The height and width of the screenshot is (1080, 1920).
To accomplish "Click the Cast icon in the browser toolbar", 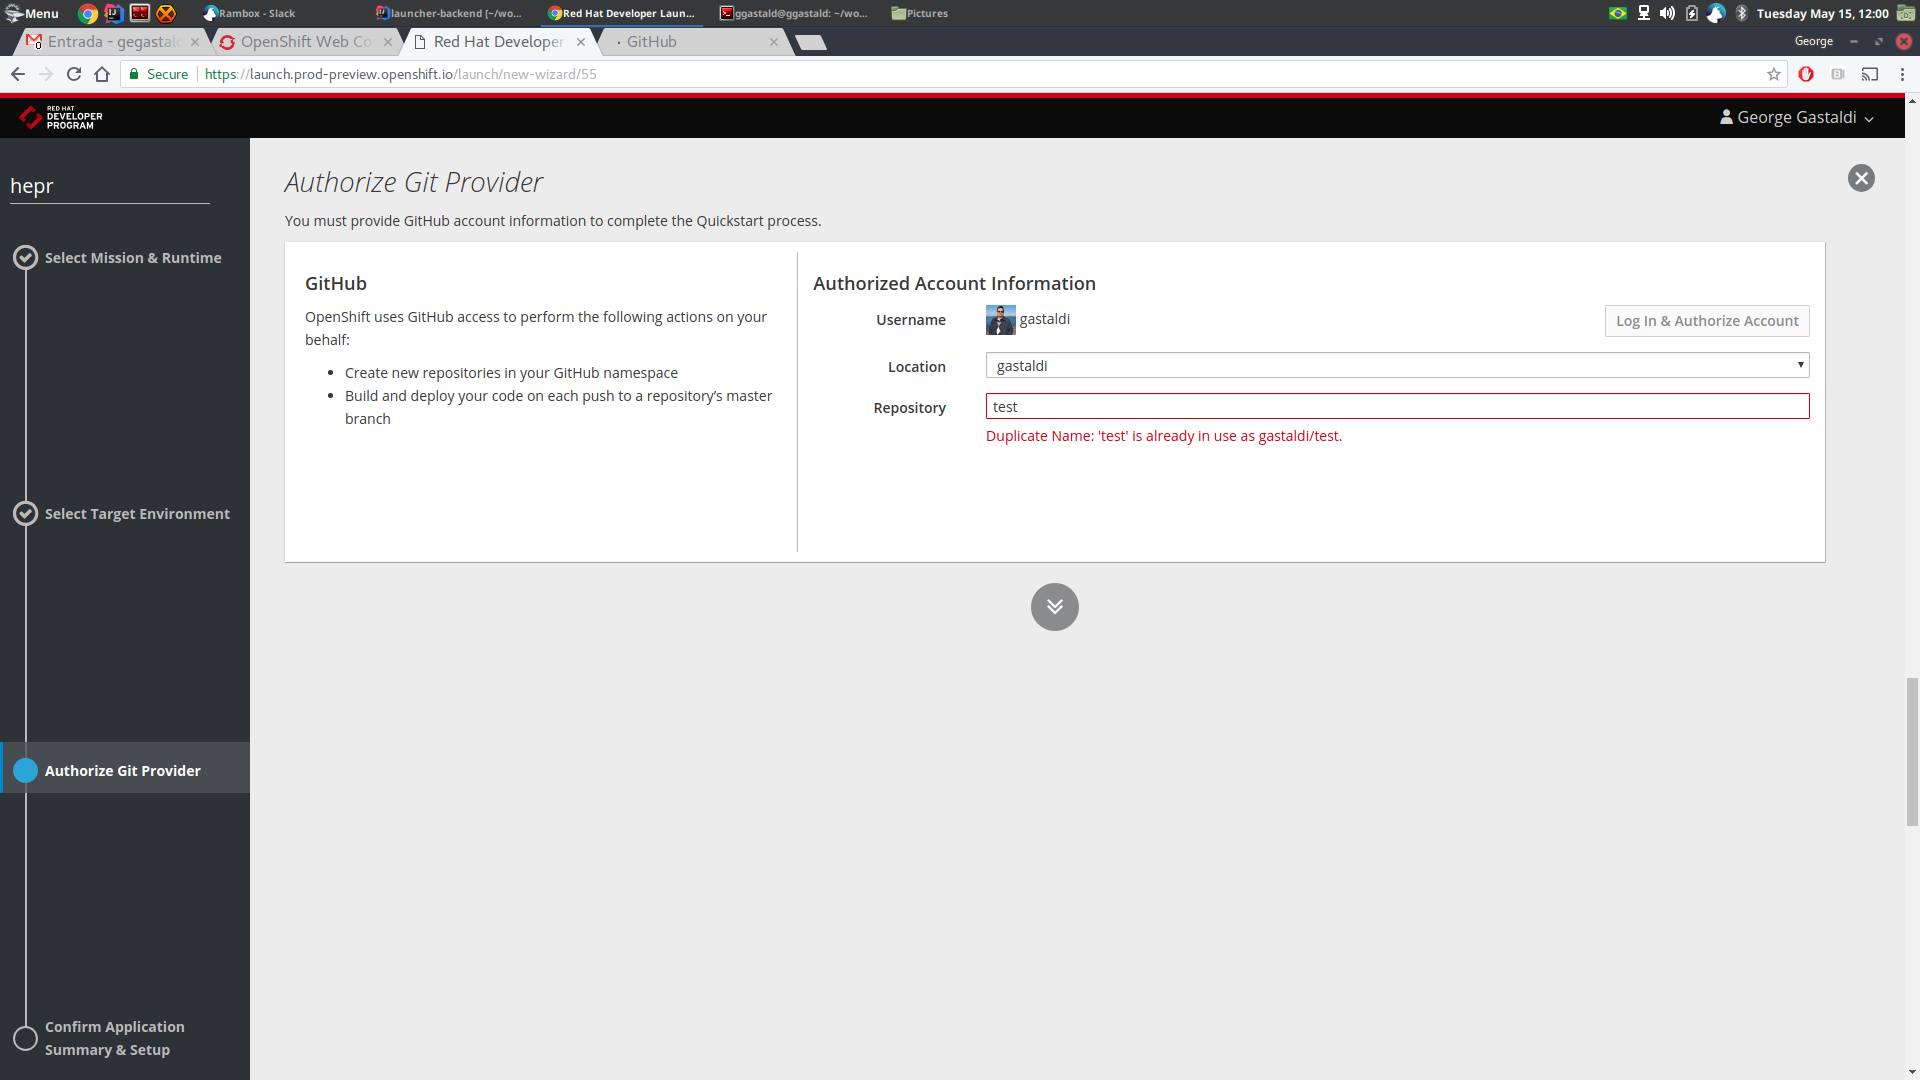I will pos(1870,74).
